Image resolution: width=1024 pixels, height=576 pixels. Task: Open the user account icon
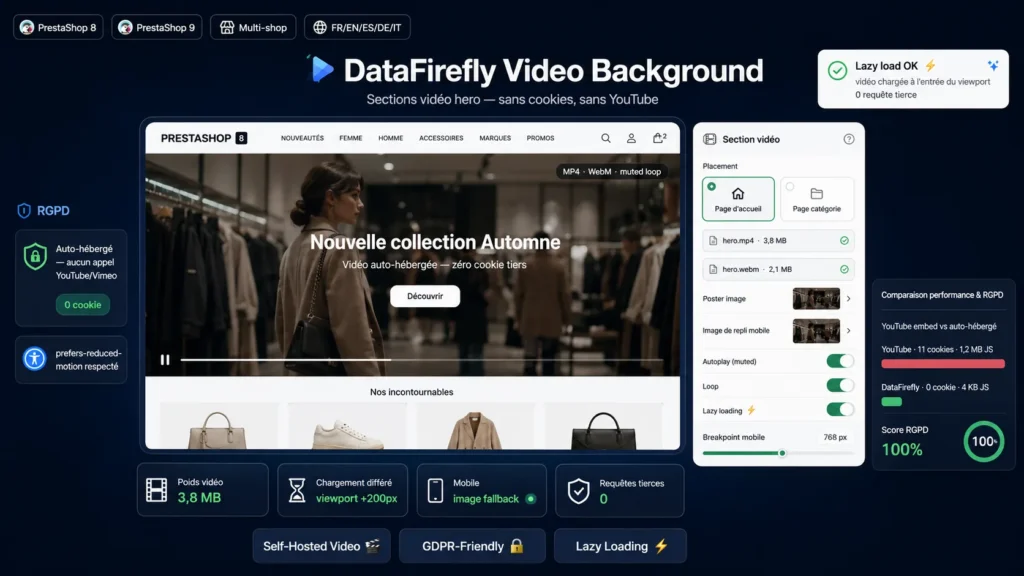632,138
